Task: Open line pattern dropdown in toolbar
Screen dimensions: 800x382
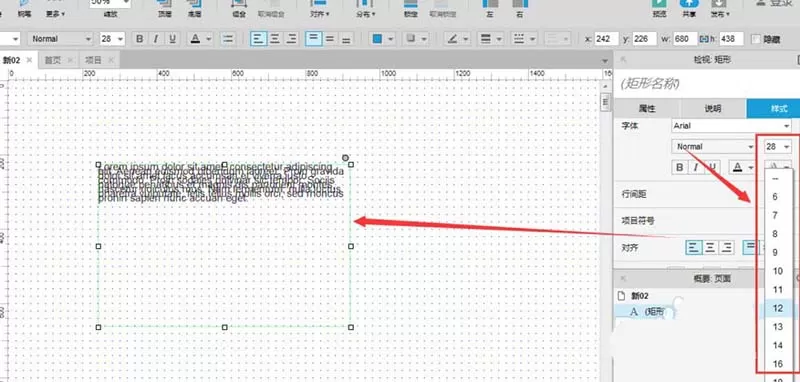Action: coord(524,39)
